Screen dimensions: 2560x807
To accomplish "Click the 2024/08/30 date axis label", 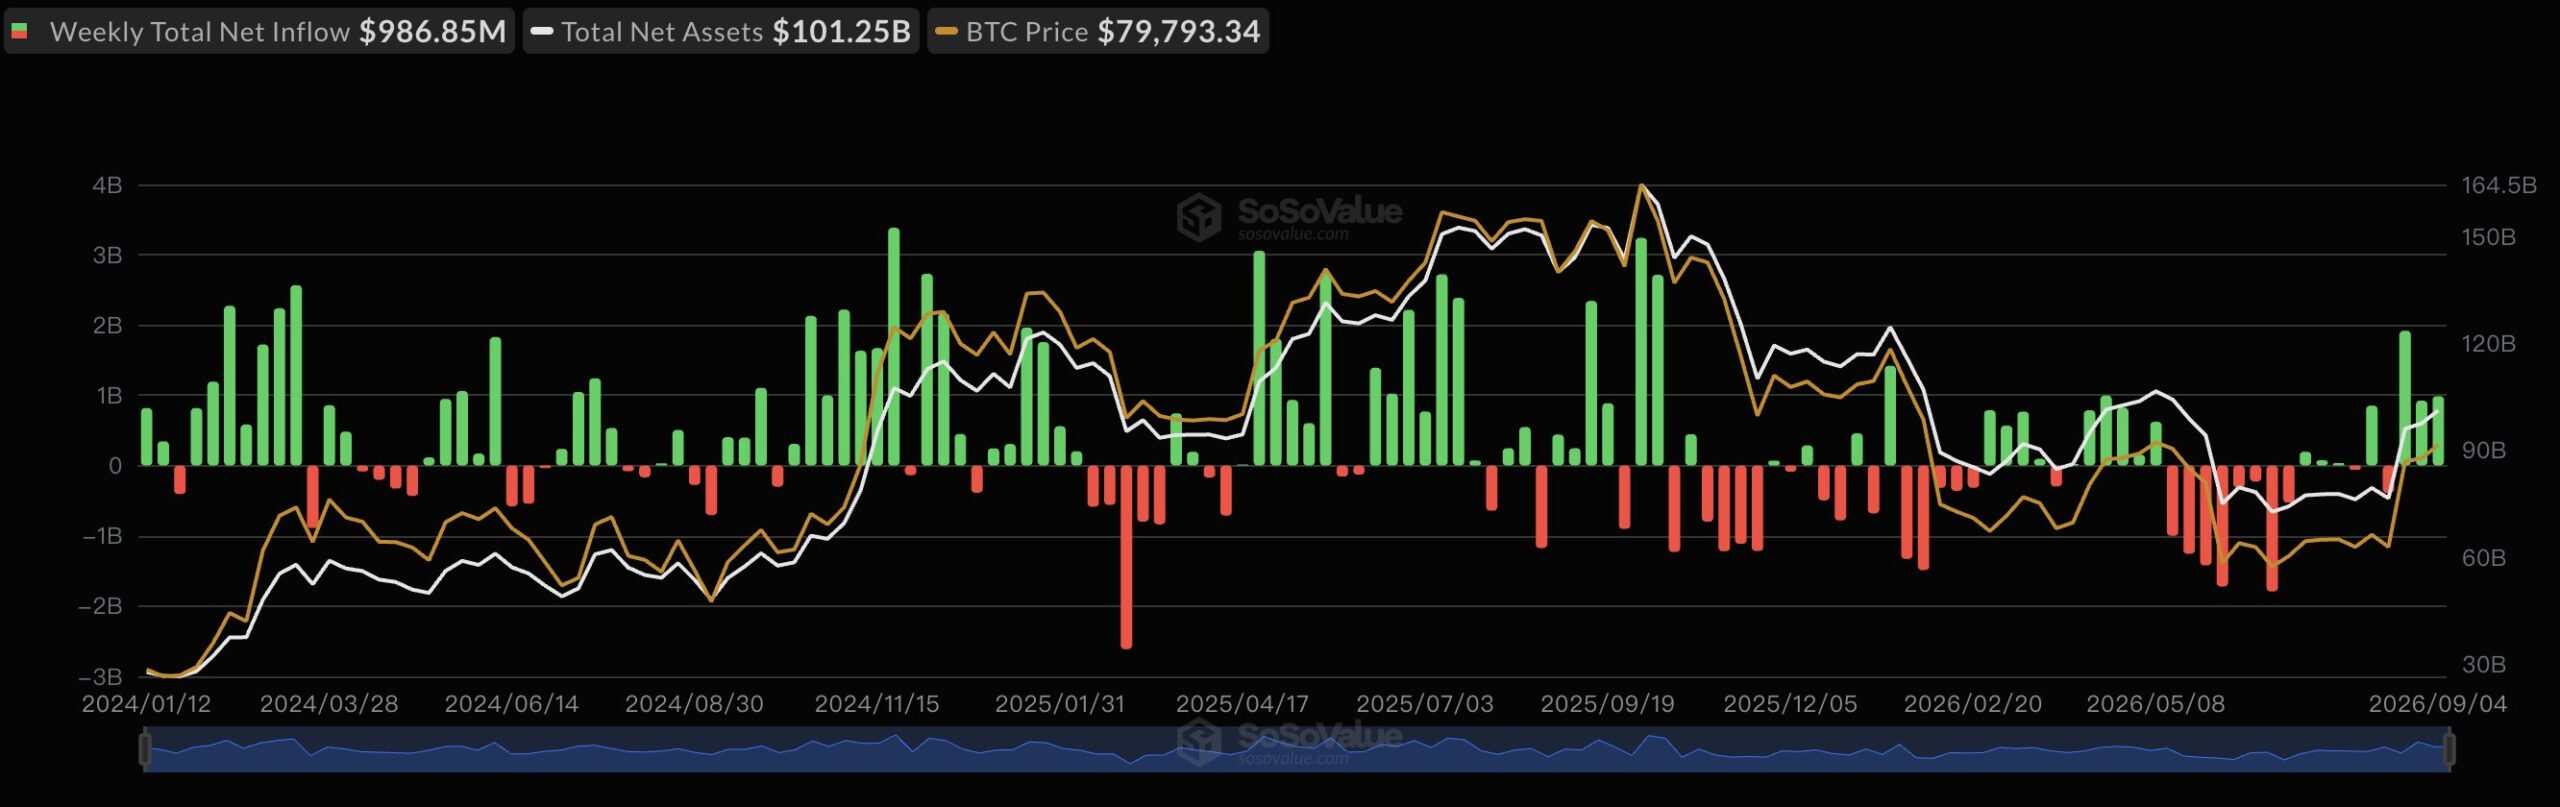I will click(x=694, y=704).
